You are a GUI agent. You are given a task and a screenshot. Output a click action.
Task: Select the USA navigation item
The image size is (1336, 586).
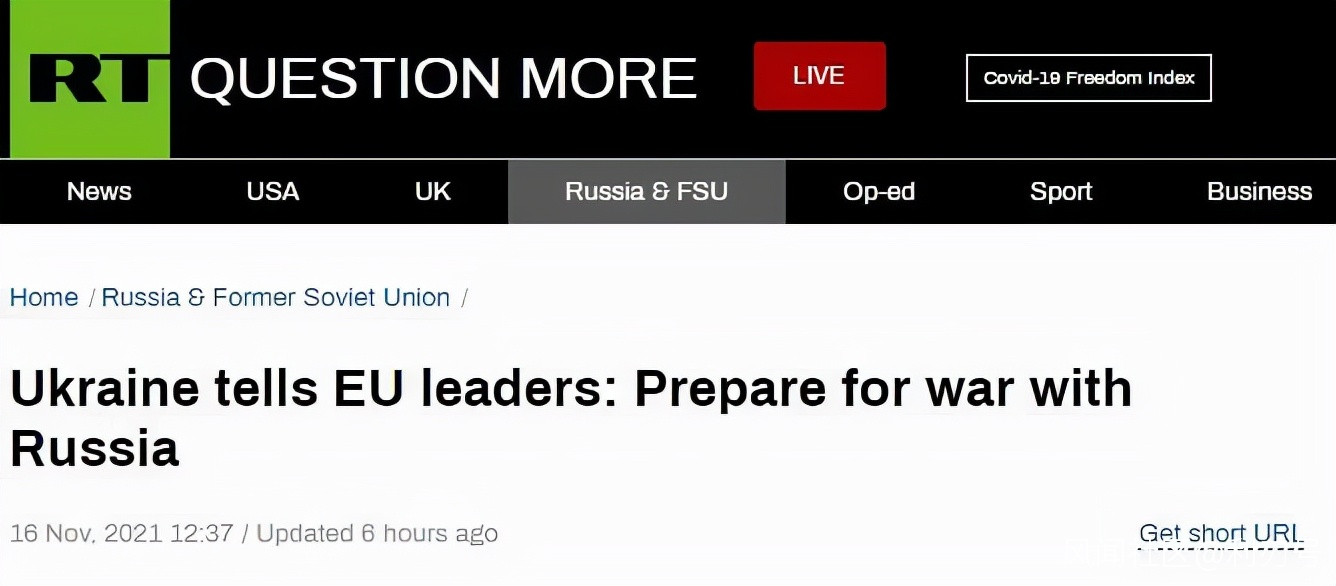(272, 191)
